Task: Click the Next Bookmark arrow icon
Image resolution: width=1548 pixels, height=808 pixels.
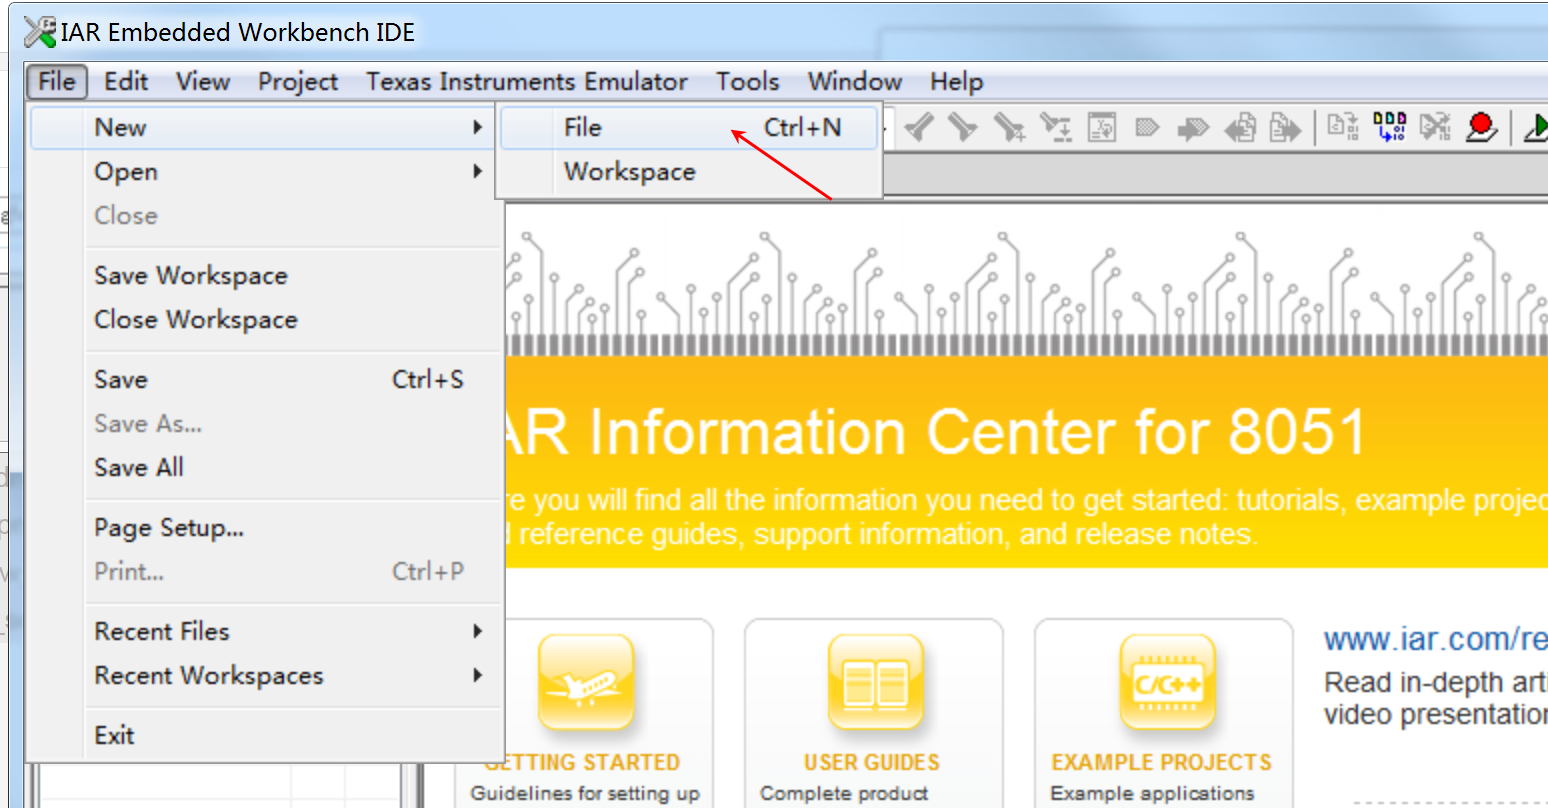Action: coord(1193,128)
